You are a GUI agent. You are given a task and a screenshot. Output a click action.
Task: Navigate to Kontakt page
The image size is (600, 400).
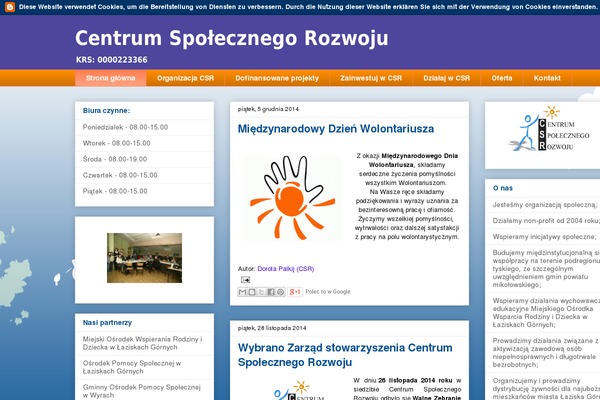[x=547, y=78]
